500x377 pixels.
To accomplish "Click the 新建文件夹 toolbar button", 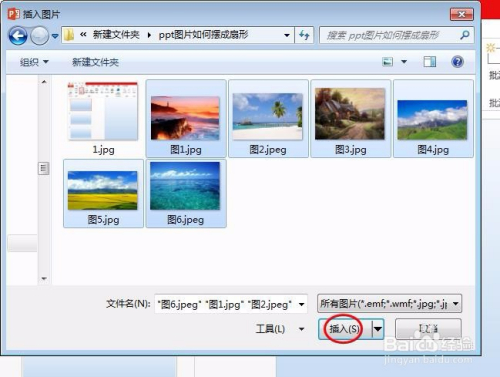I will tap(95, 62).
